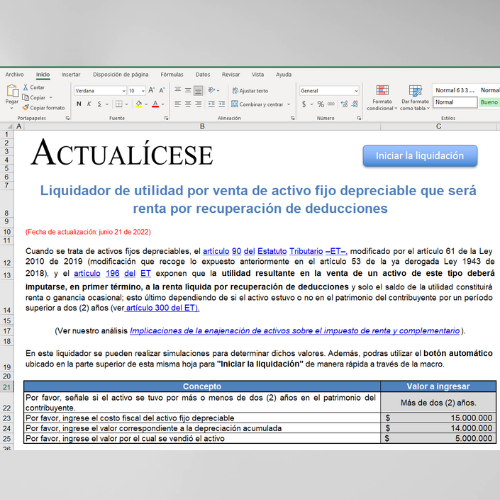Open Formato condicional menu
Viewport: 500px width, 500px height.
click(x=382, y=97)
